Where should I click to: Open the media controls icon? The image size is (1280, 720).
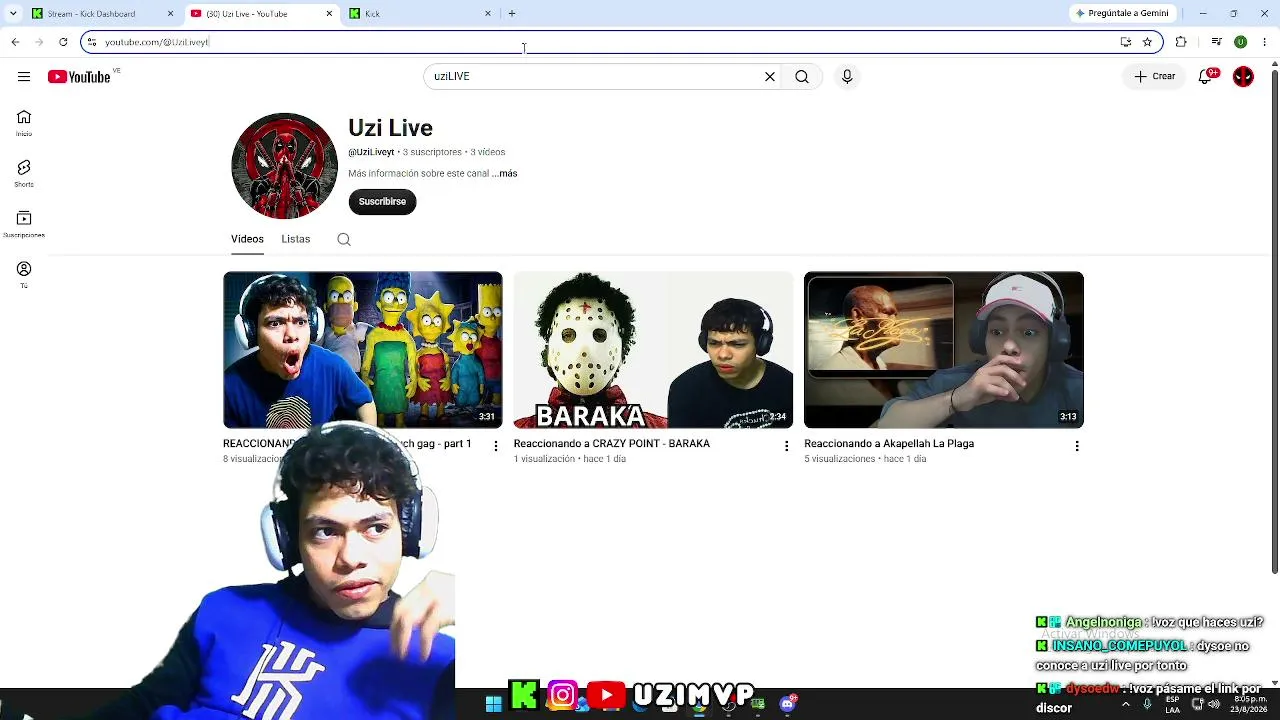pyautogui.click(x=1216, y=42)
